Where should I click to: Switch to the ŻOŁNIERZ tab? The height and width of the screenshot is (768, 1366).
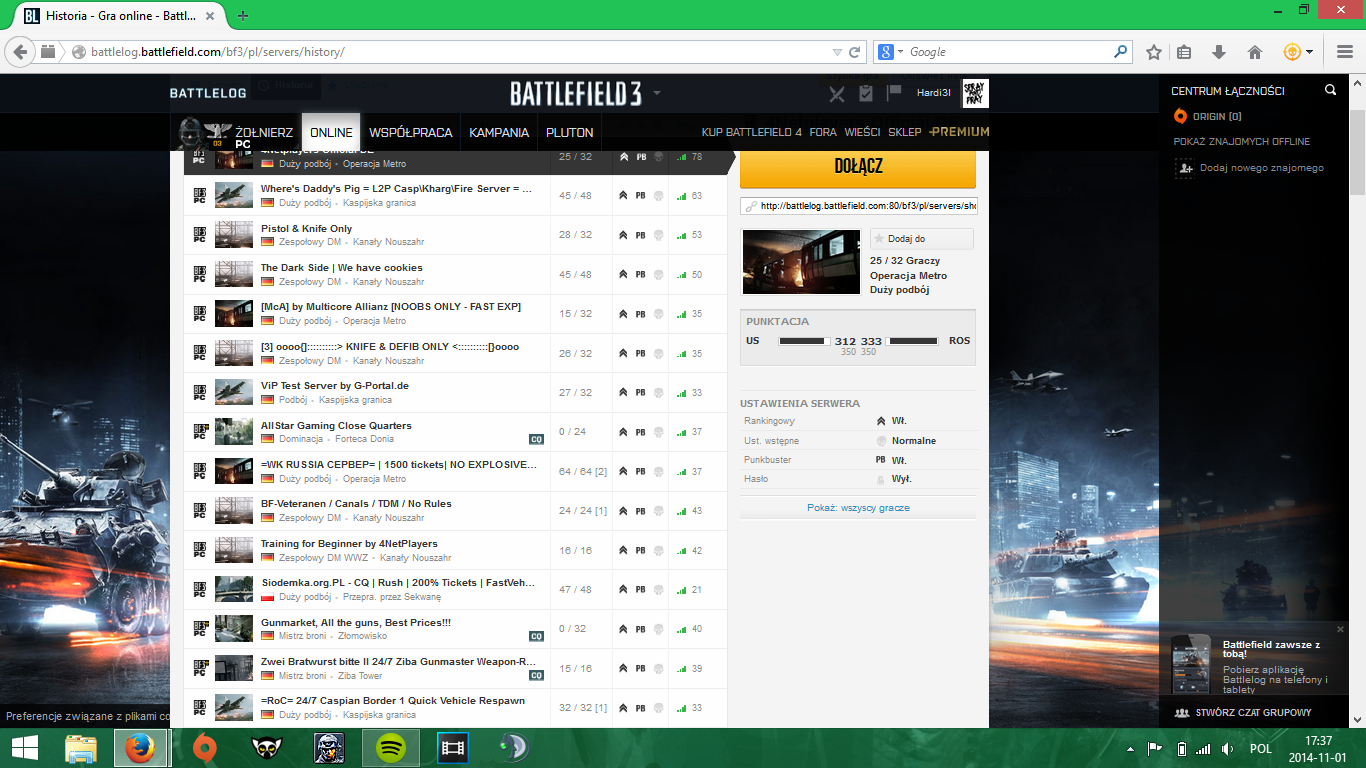(x=264, y=132)
